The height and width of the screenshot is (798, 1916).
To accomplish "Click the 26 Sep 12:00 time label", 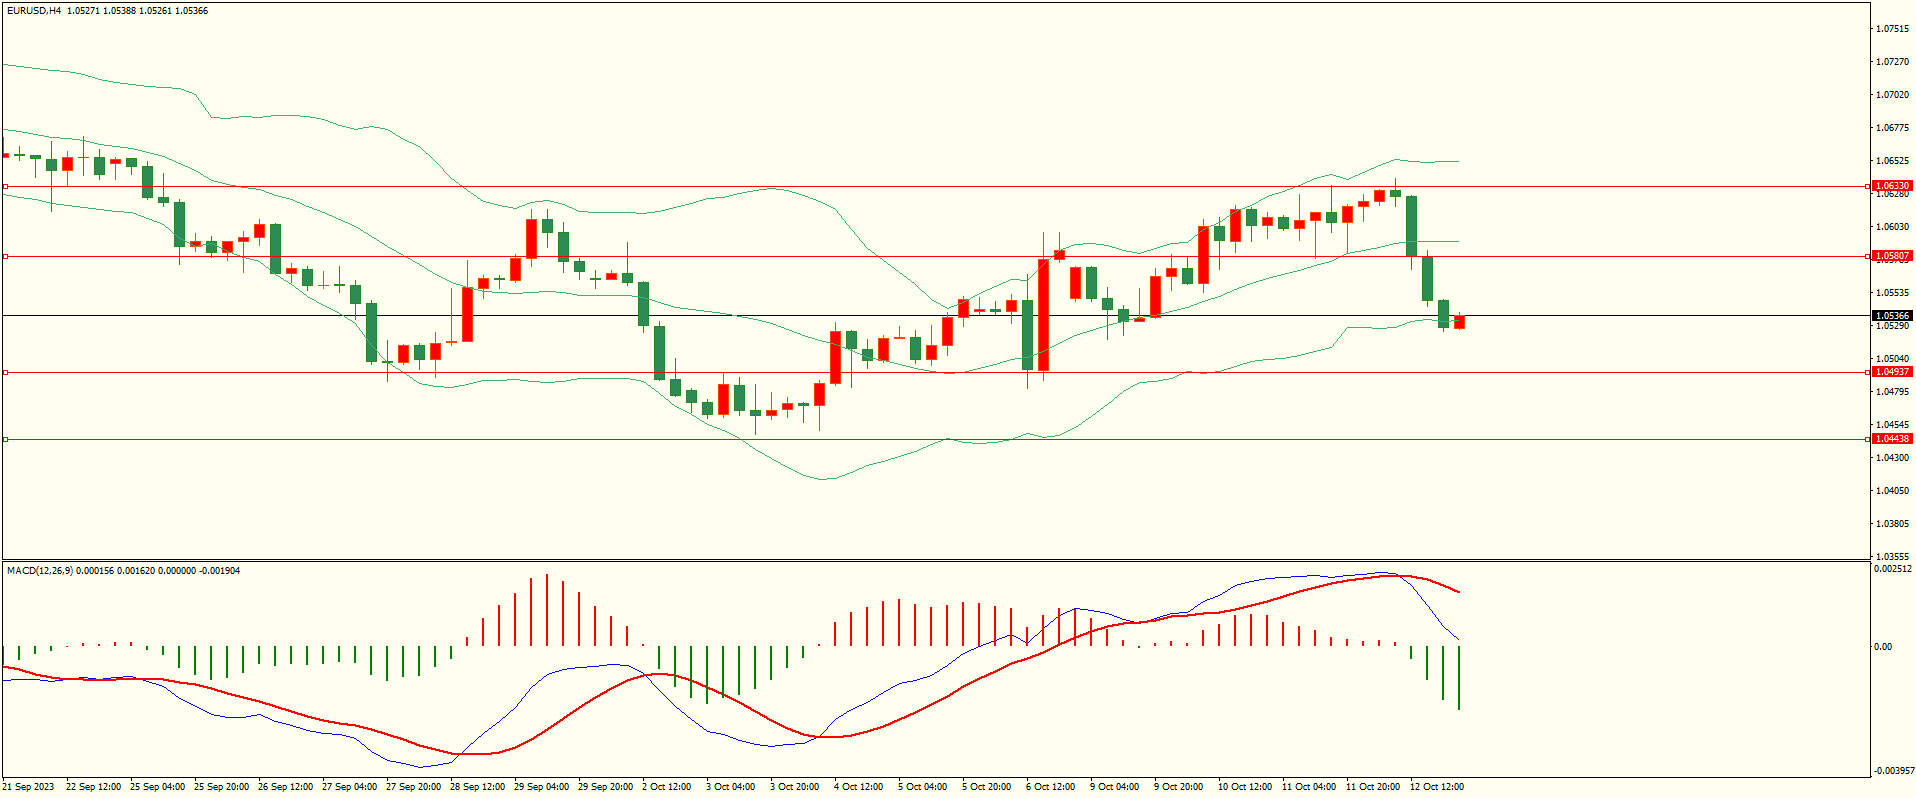I will click(286, 787).
